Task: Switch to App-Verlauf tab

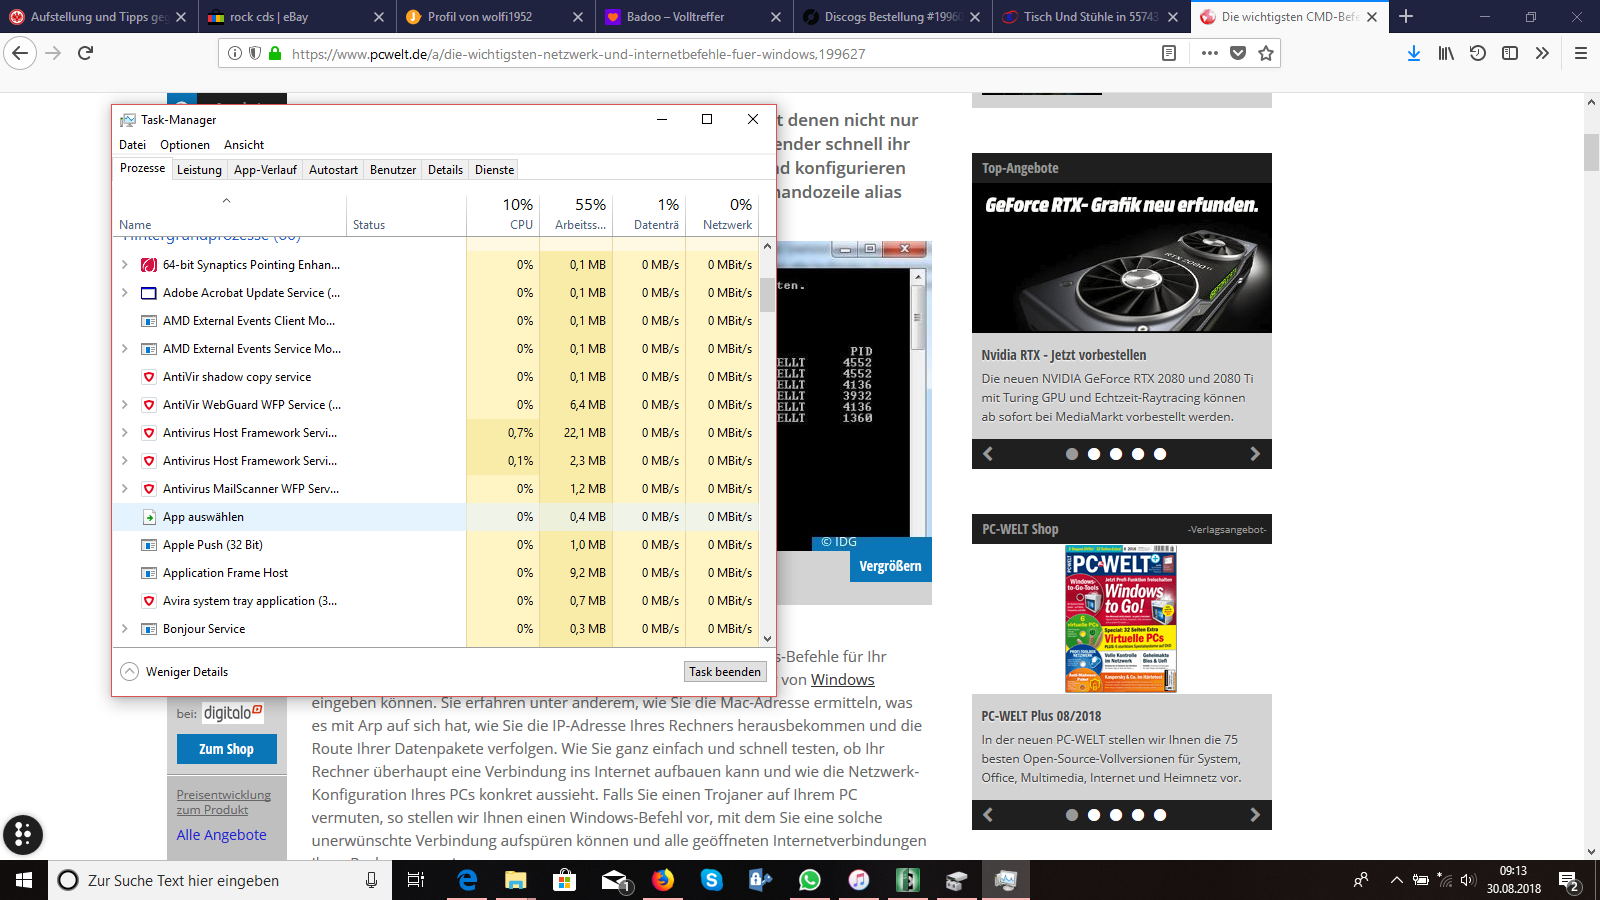Action: click(265, 170)
